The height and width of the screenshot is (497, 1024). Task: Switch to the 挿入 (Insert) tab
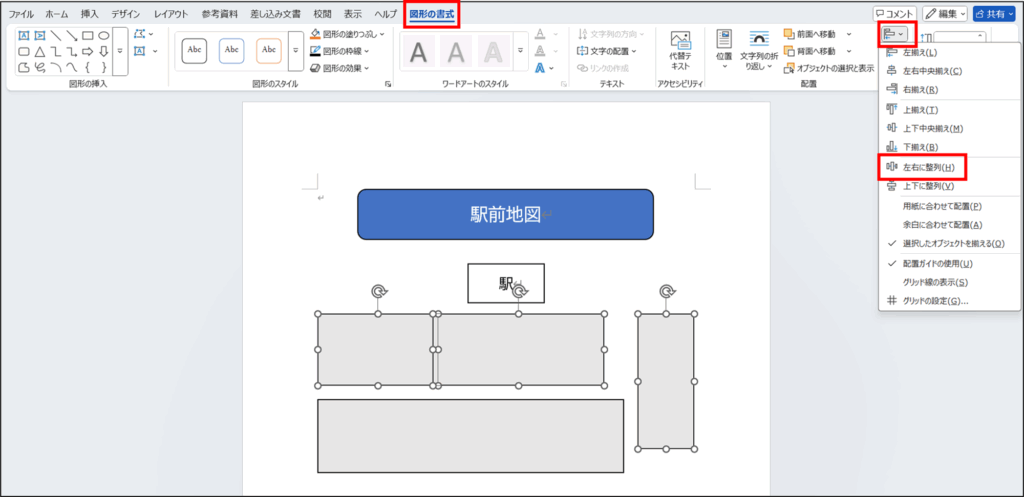(x=89, y=14)
